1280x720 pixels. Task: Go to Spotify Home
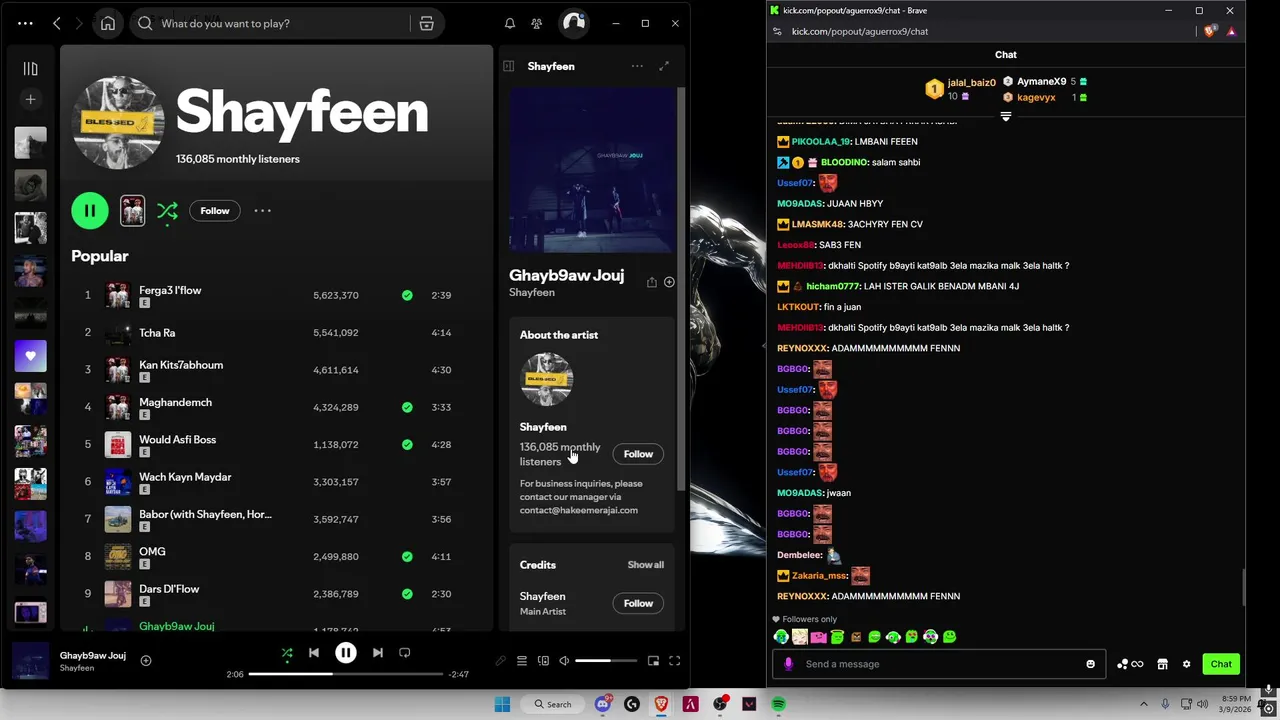click(x=108, y=23)
